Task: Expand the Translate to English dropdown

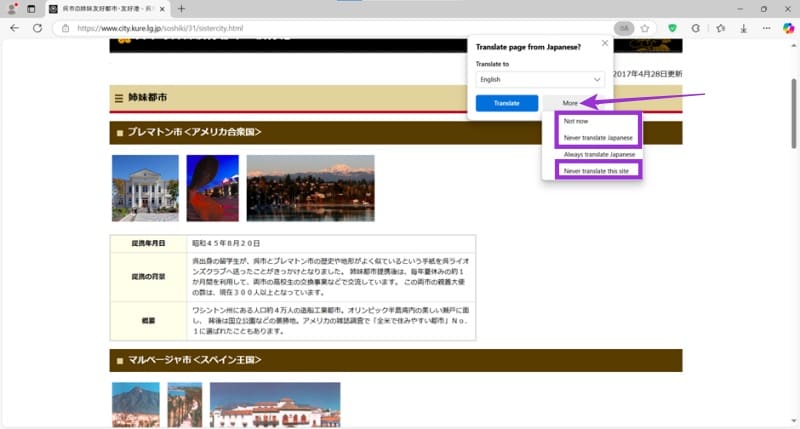Action: (x=540, y=79)
